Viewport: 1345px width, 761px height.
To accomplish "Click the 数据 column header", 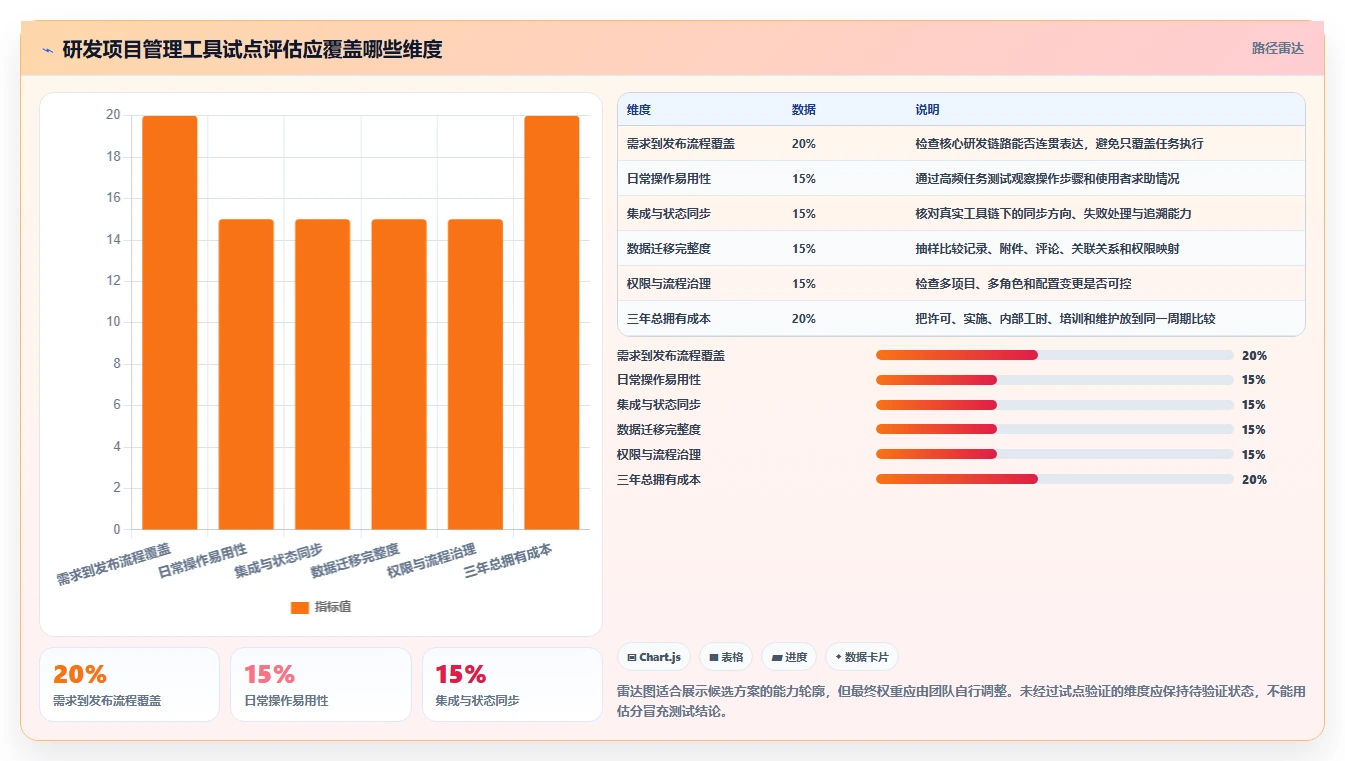I will coord(804,110).
